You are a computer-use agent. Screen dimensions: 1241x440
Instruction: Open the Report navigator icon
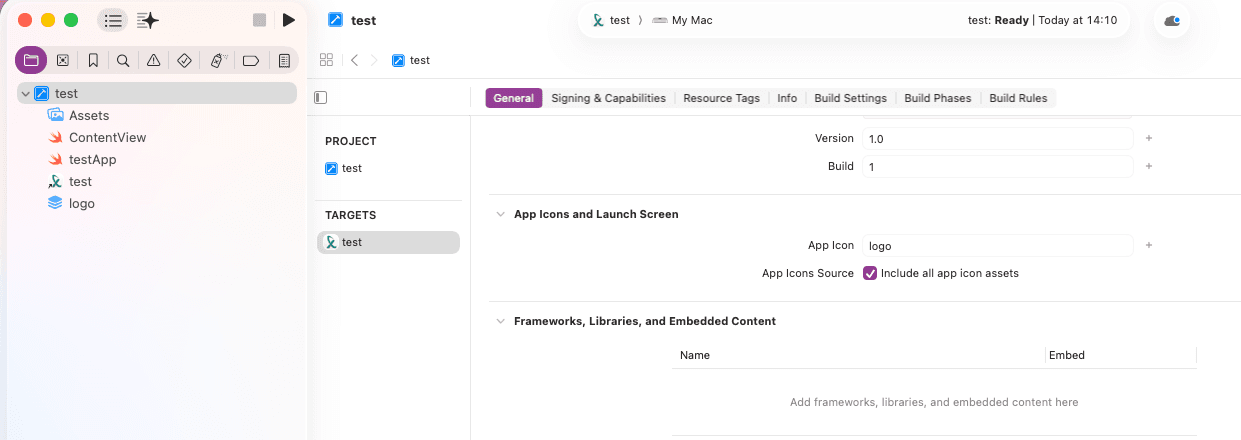point(284,61)
